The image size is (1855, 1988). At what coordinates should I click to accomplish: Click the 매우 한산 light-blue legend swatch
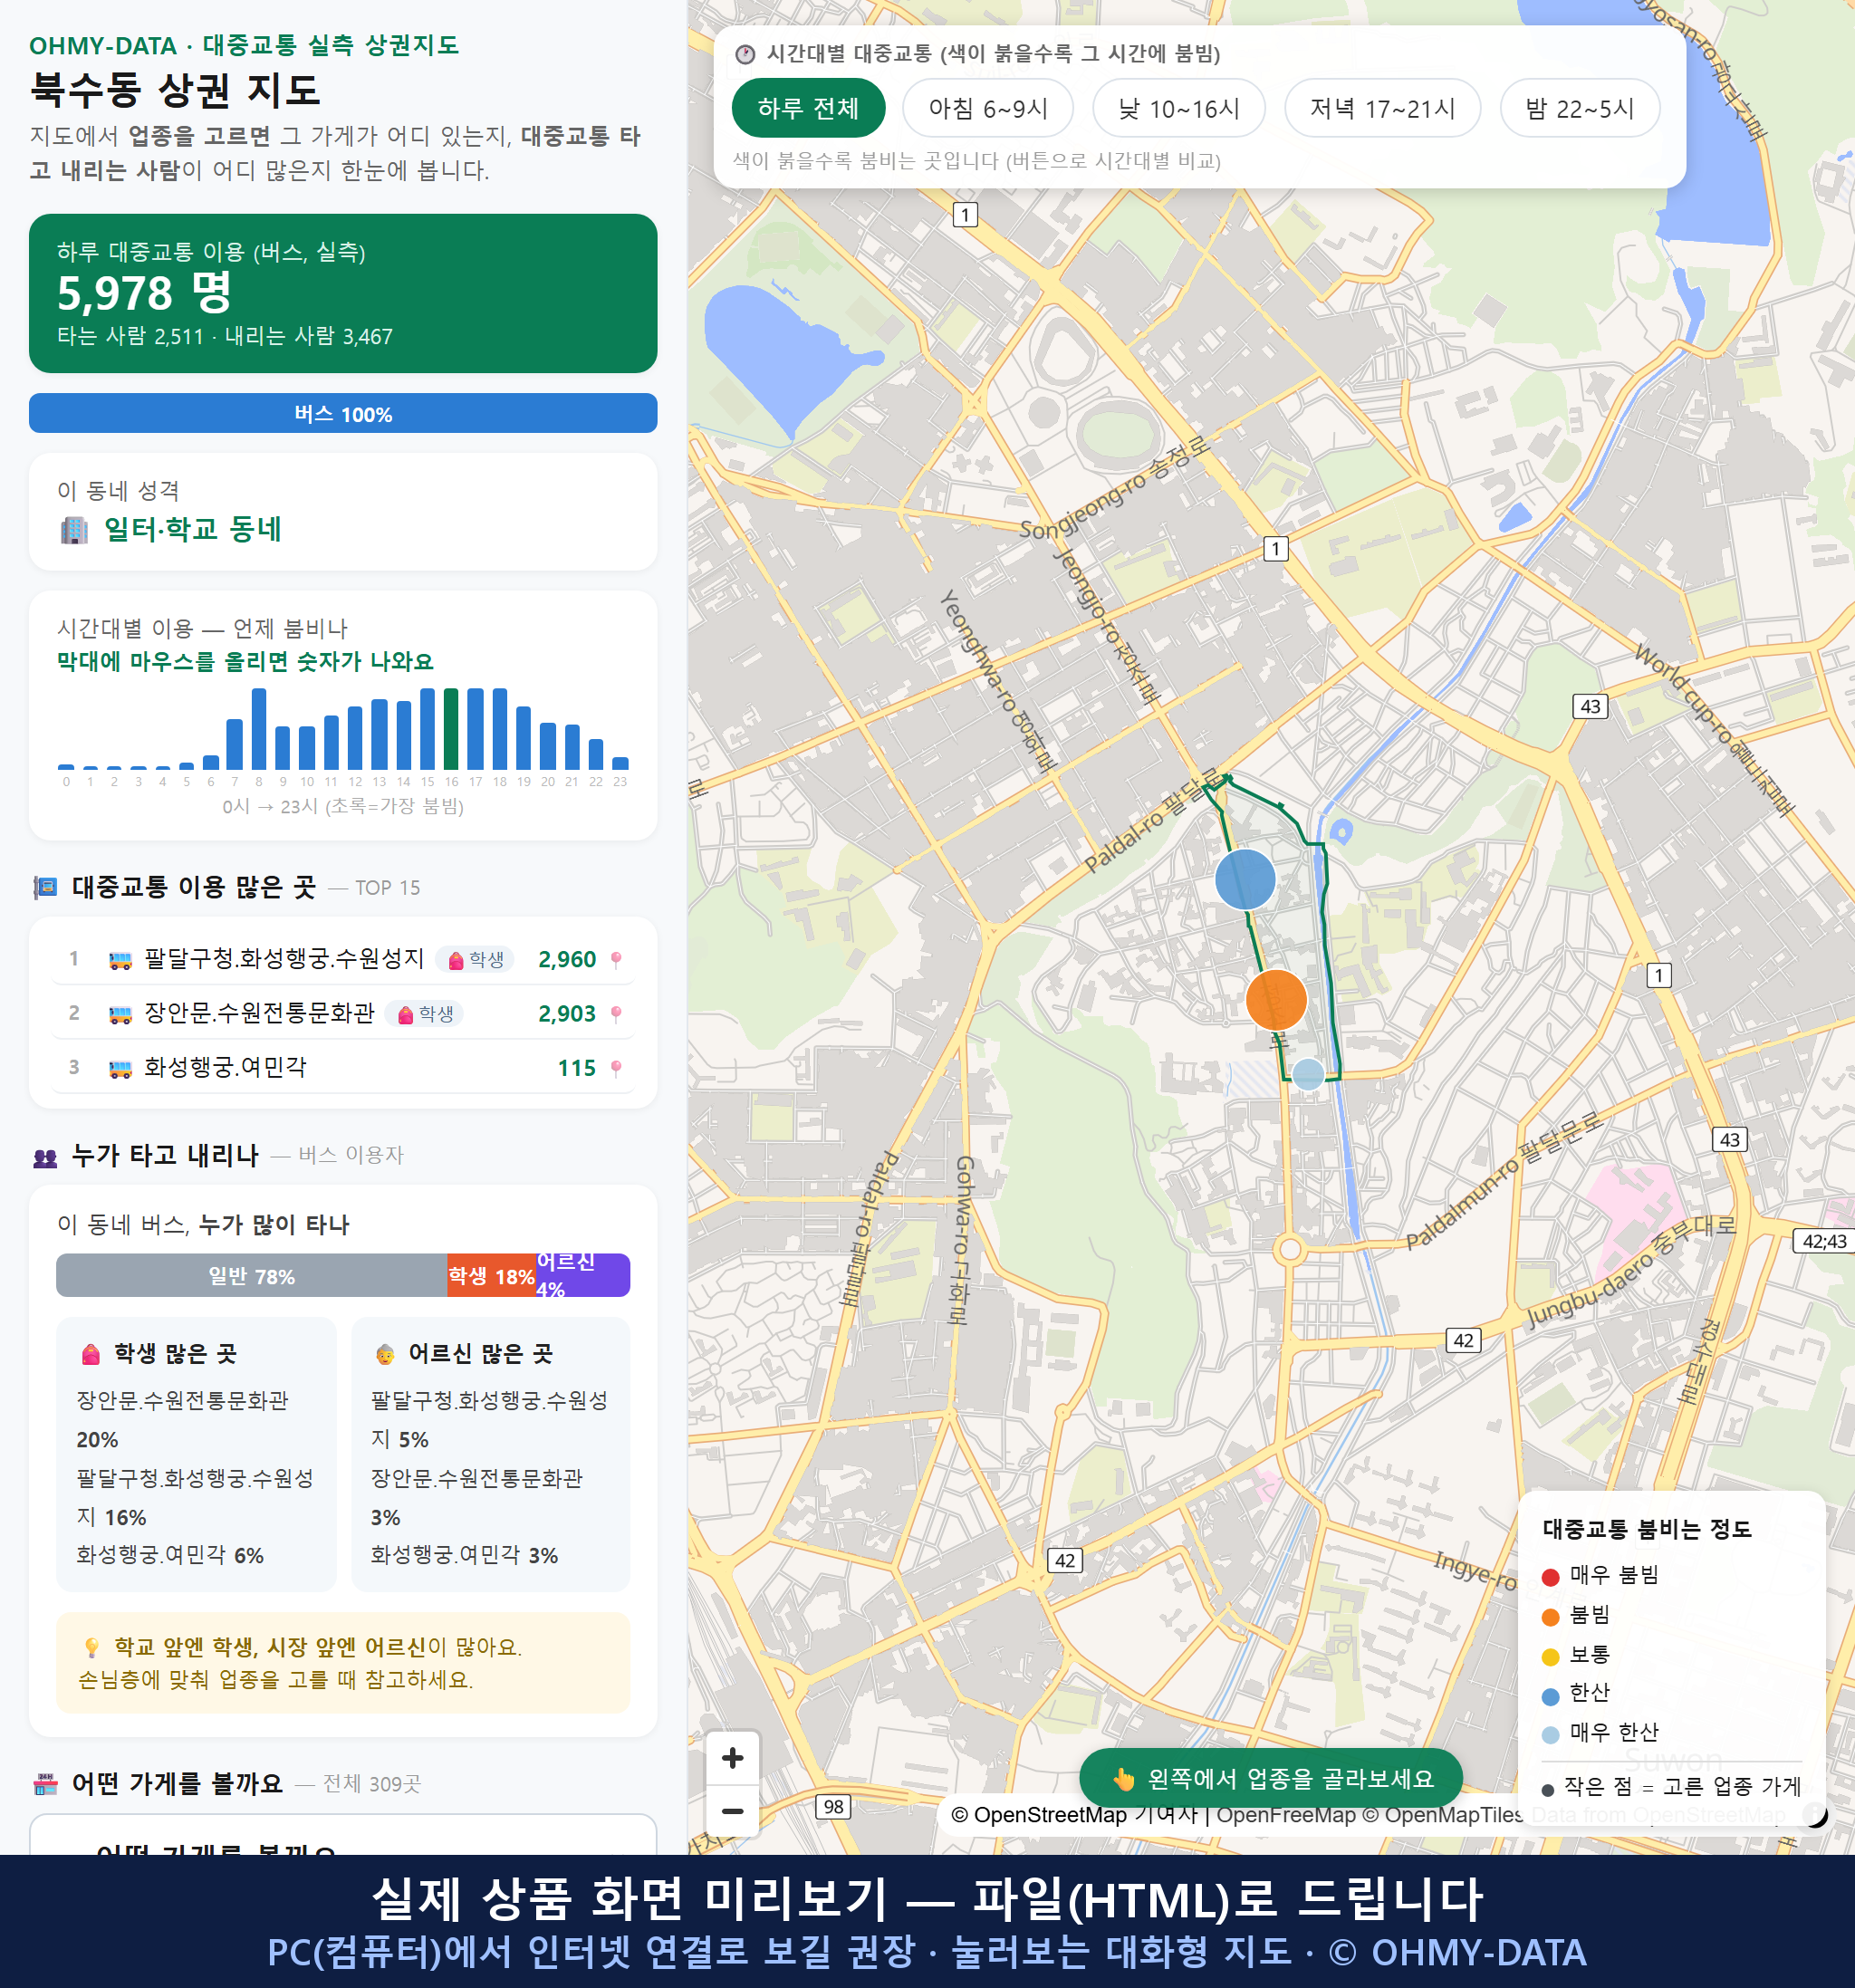point(1551,1735)
